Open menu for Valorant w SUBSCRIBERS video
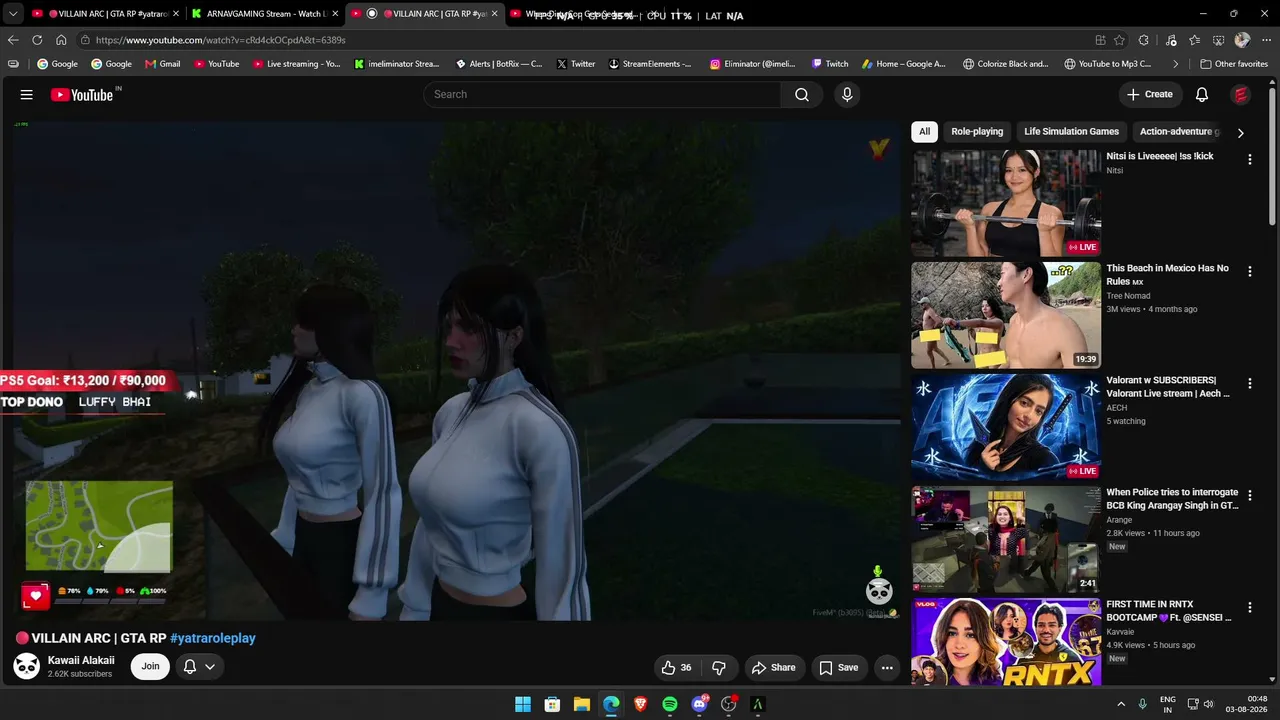 (x=1249, y=383)
